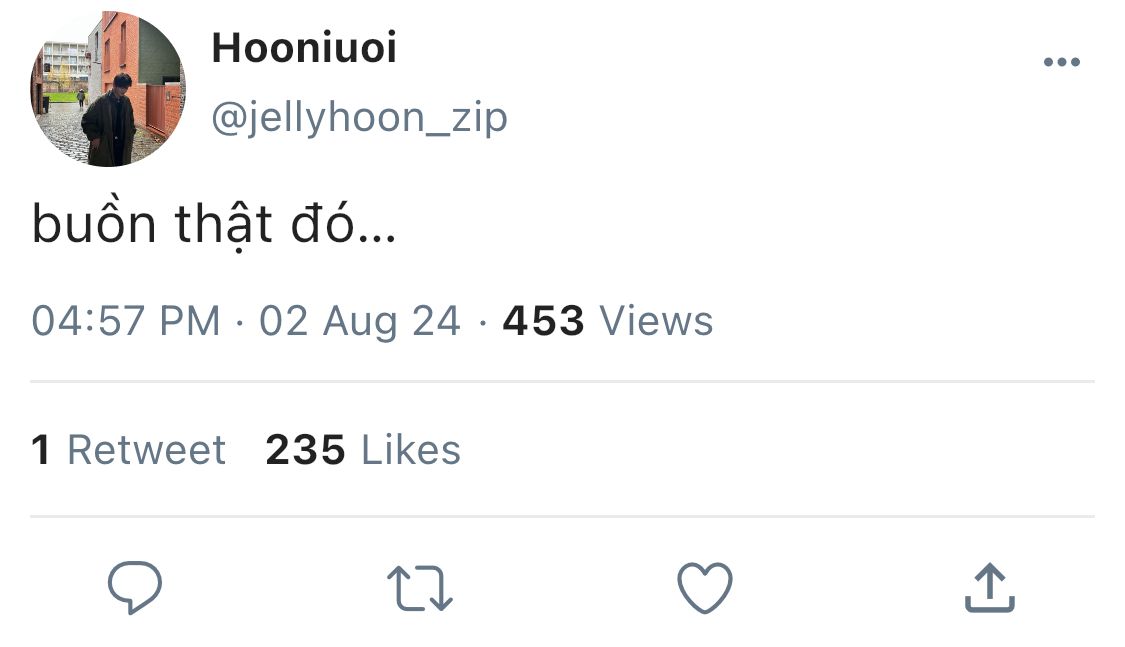The image size is (1125, 647).
Task: Click the 04:57 PM timestamp
Action: 126,321
